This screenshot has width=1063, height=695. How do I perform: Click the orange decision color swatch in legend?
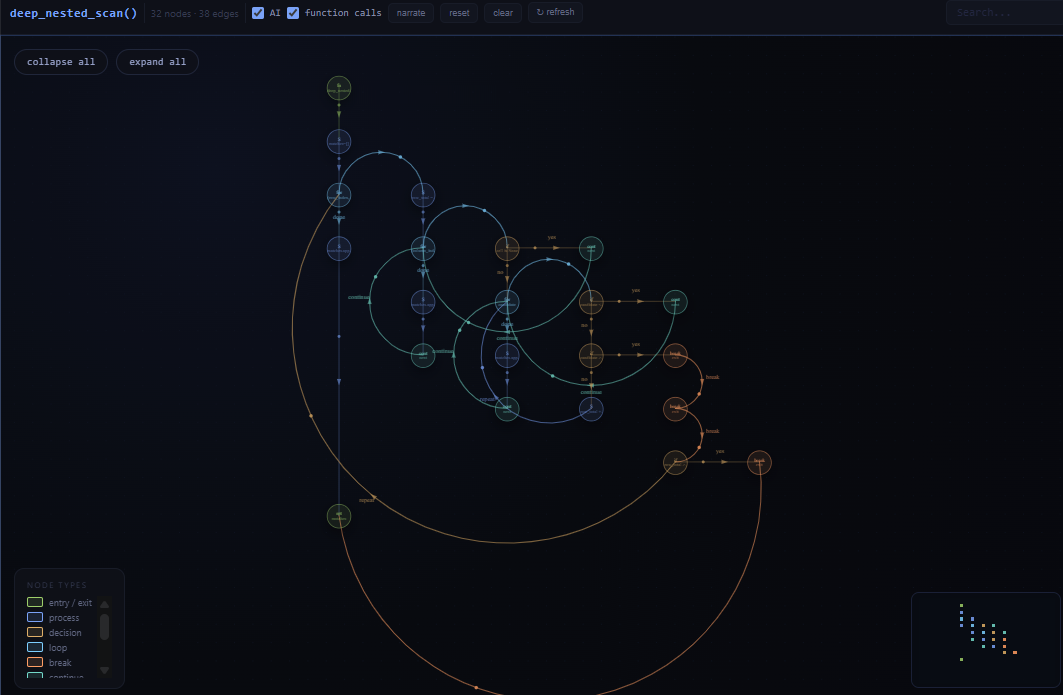(x=33, y=632)
